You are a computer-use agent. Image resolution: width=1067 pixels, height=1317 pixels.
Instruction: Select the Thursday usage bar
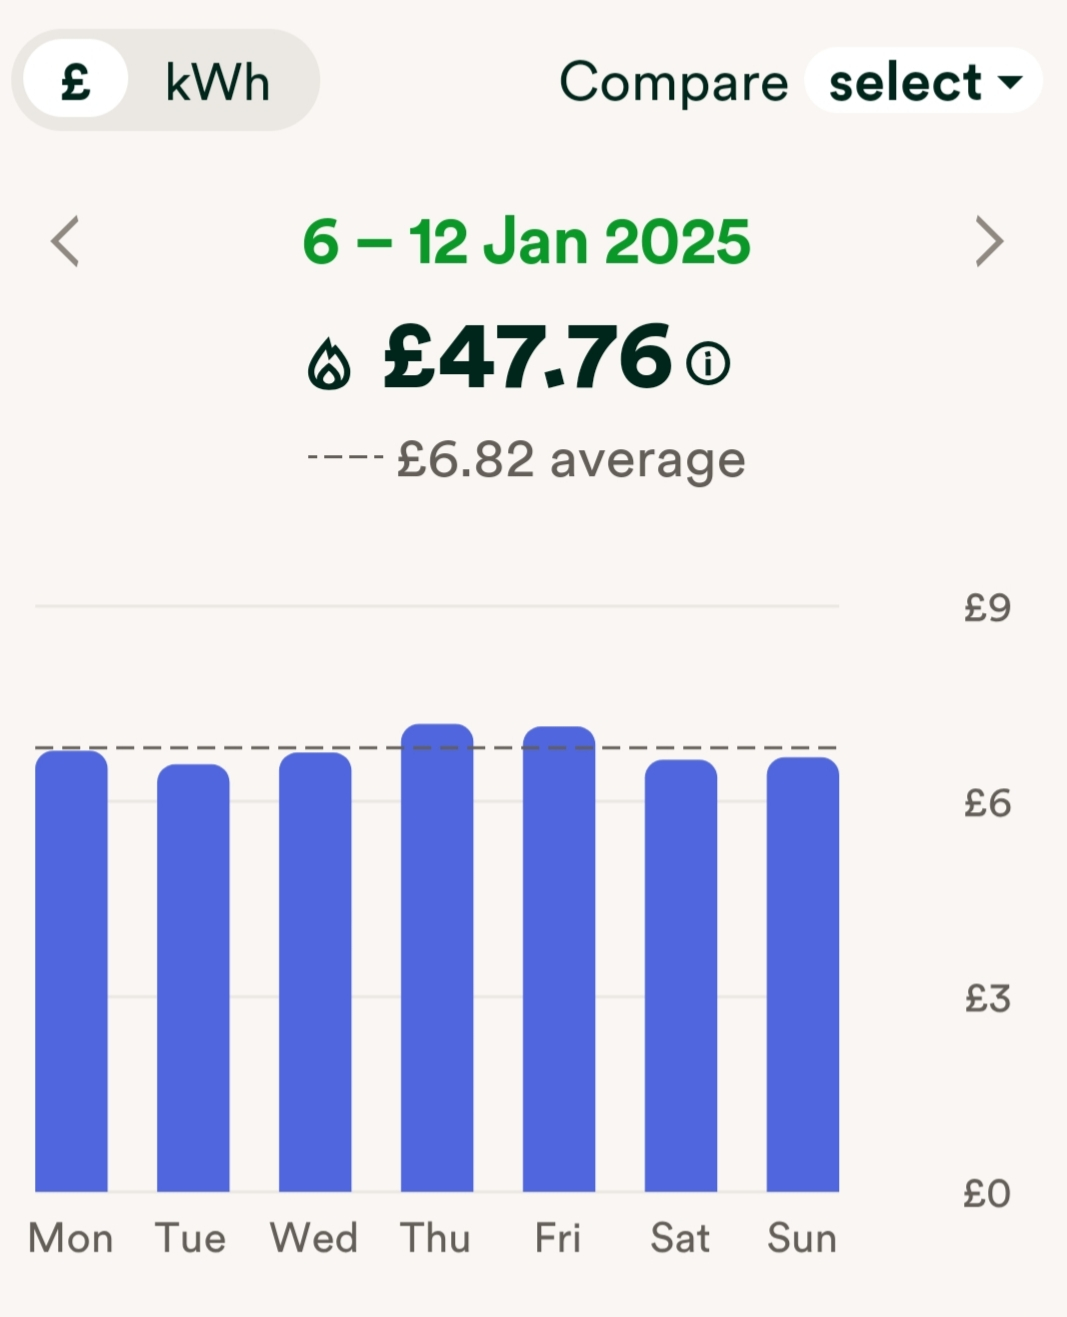[x=437, y=958]
